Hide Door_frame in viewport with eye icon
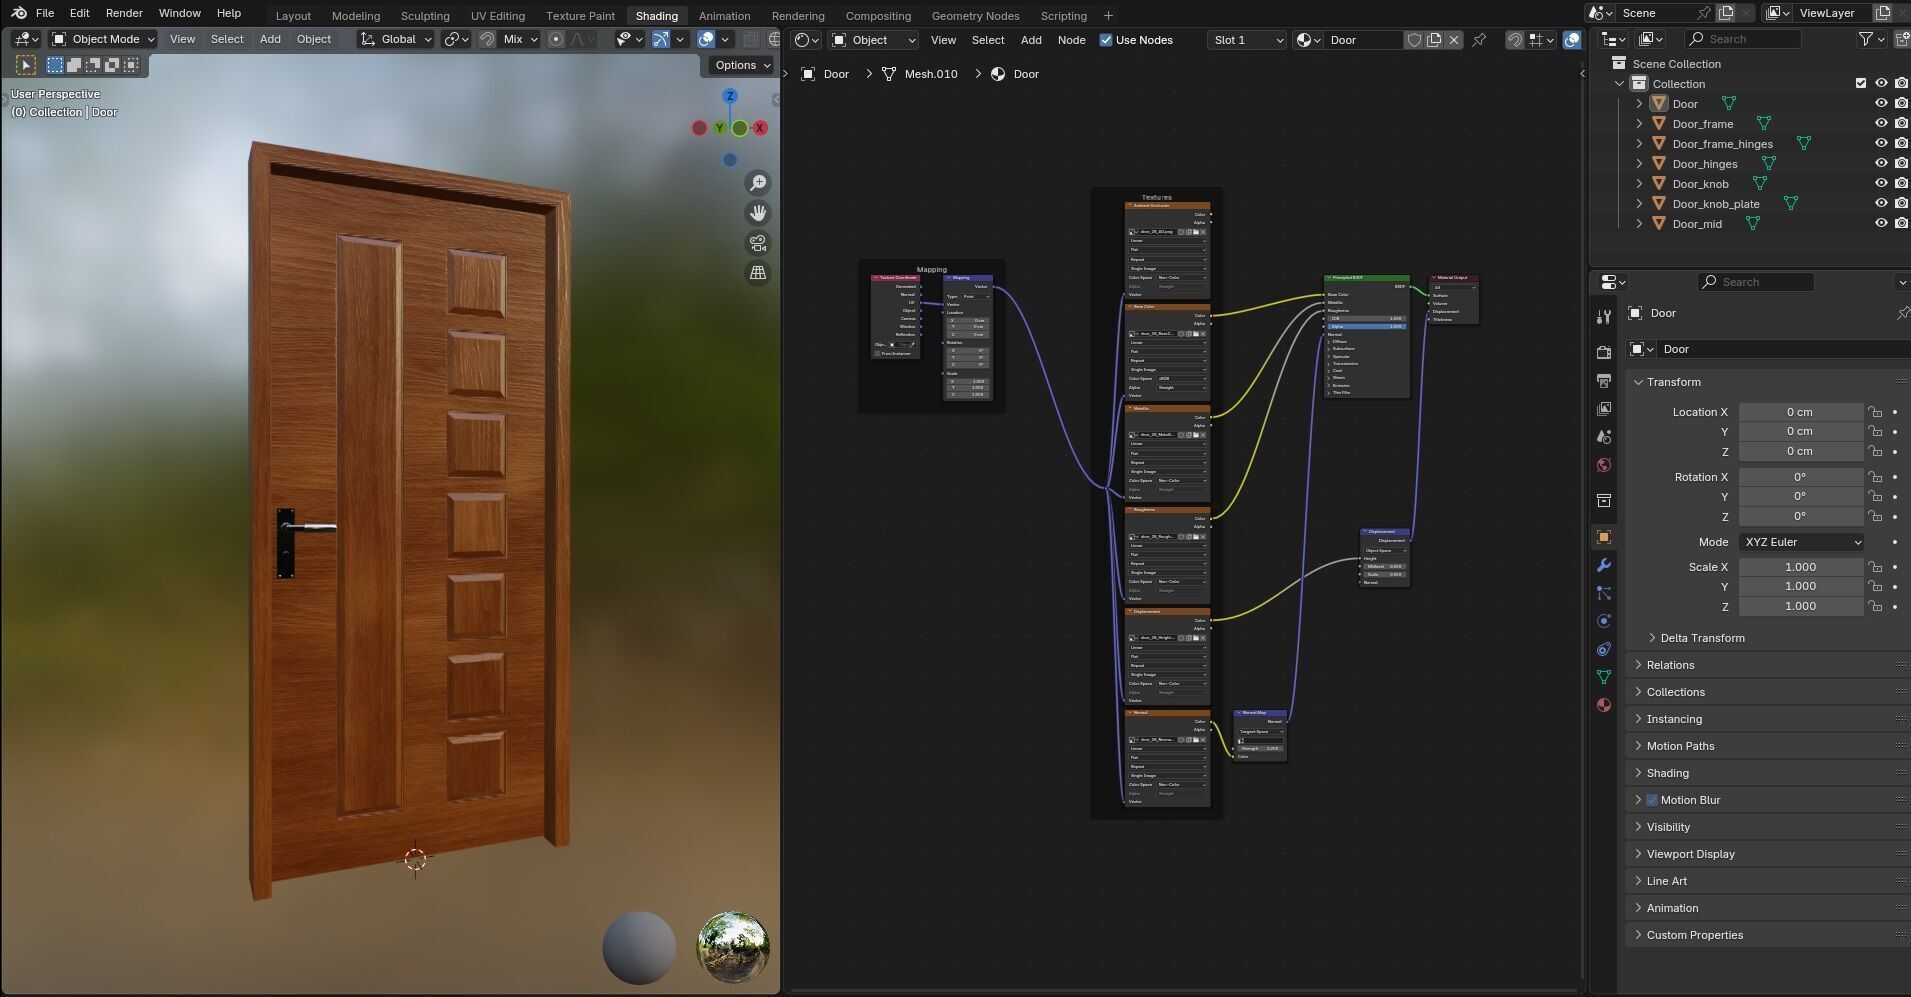1911x997 pixels. click(x=1881, y=124)
